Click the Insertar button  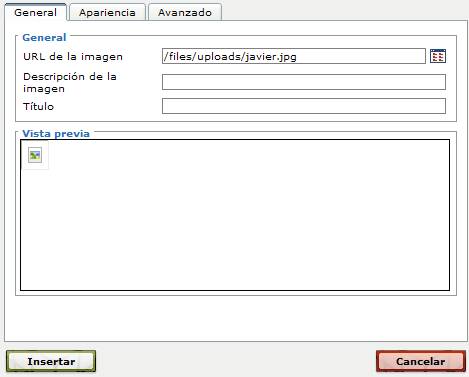pos(51,361)
